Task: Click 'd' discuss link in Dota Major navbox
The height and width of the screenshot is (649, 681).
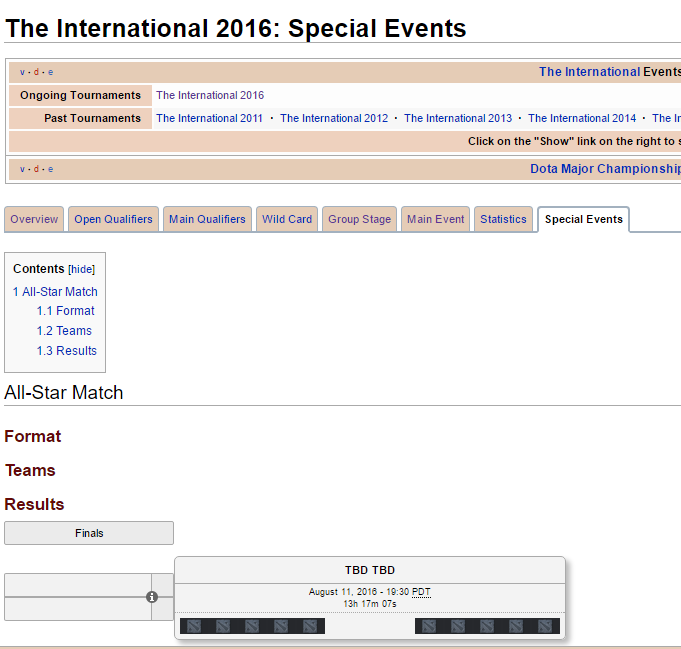Action: coord(36,169)
